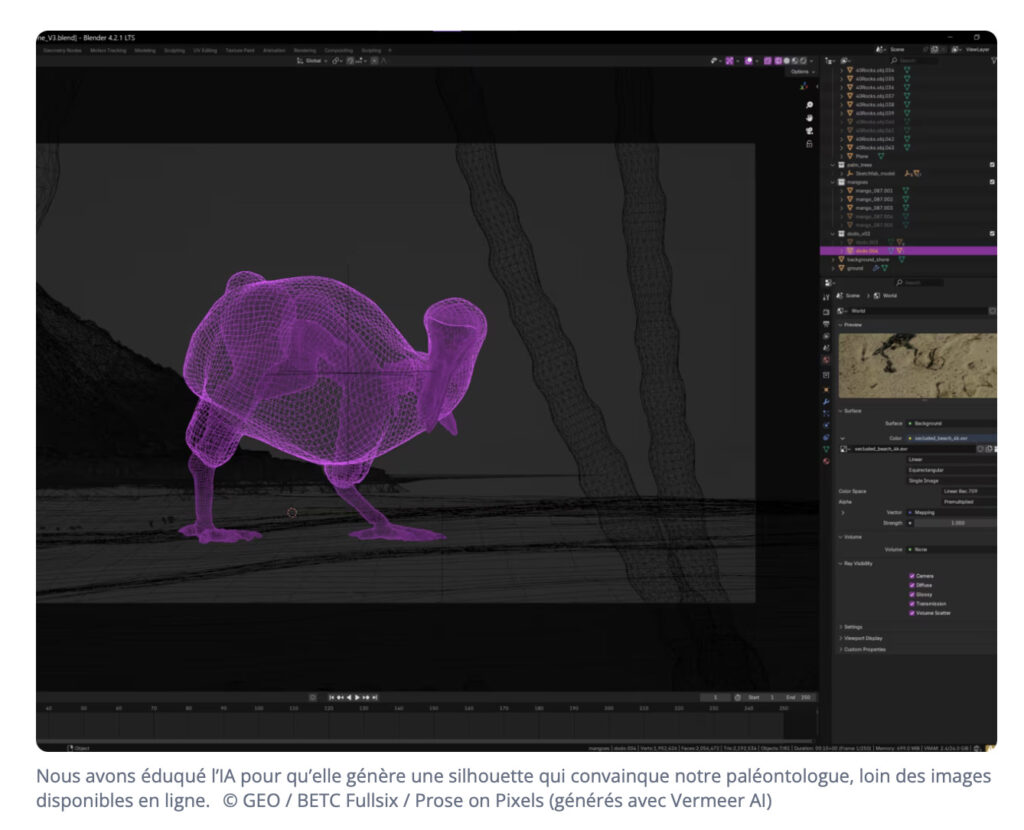Uncheck Glossy ray visibility

(x=912, y=594)
